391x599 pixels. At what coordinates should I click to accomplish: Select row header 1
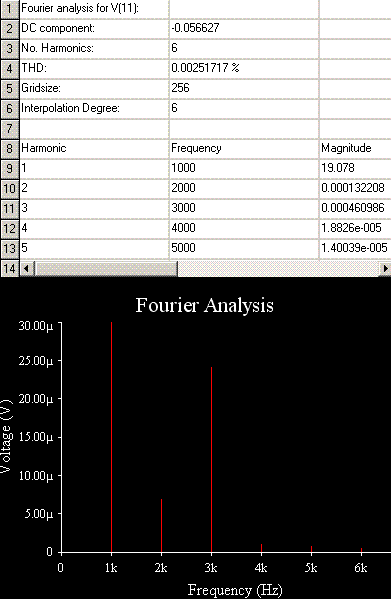(9, 8)
